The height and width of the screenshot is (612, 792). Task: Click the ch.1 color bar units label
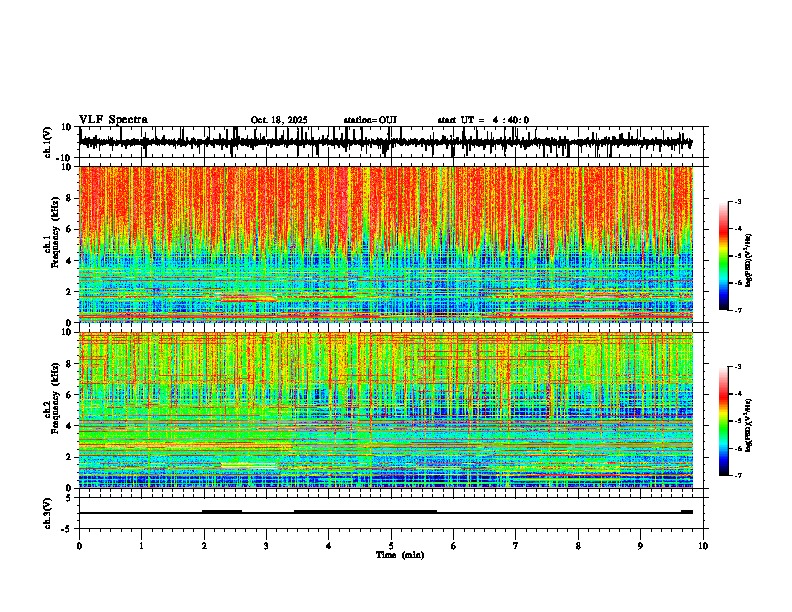[748, 260]
